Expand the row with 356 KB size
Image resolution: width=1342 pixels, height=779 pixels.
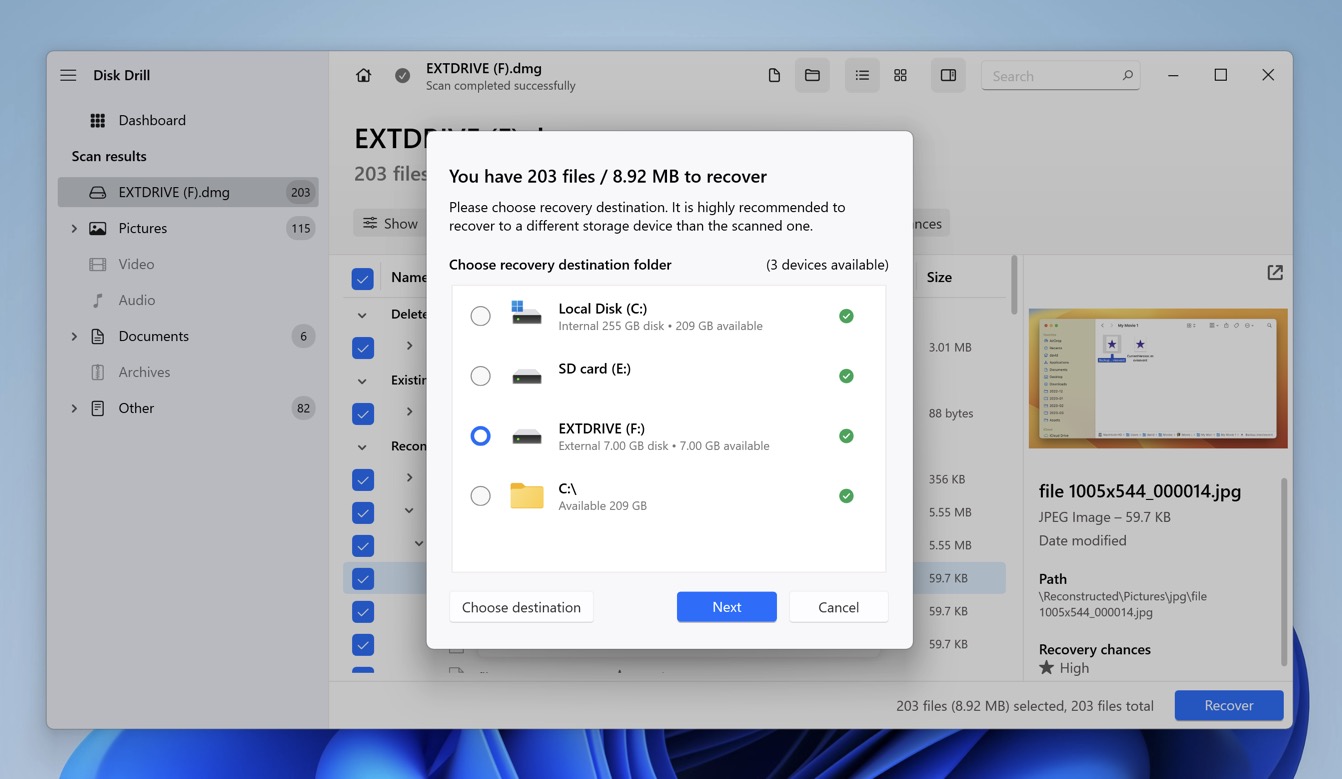coord(409,478)
